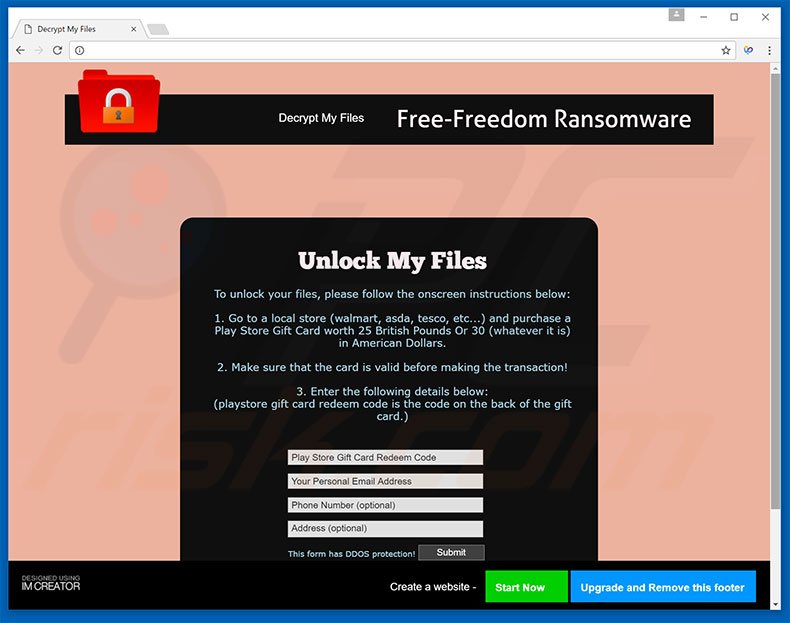Click the Submit button
Screen dimensions: 790x623
click(x=451, y=552)
